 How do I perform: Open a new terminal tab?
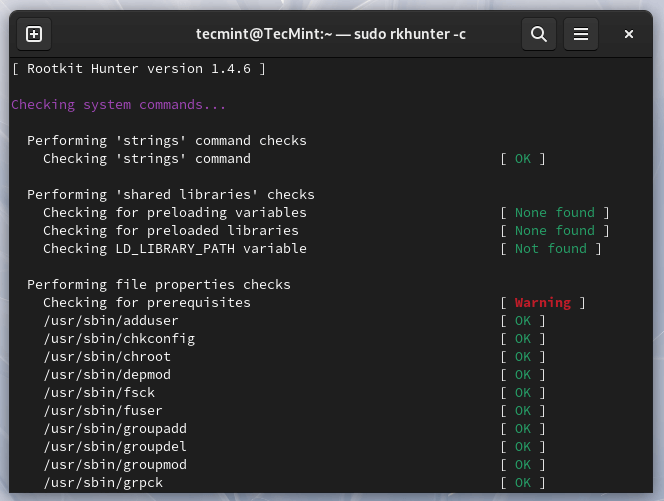click(34, 34)
